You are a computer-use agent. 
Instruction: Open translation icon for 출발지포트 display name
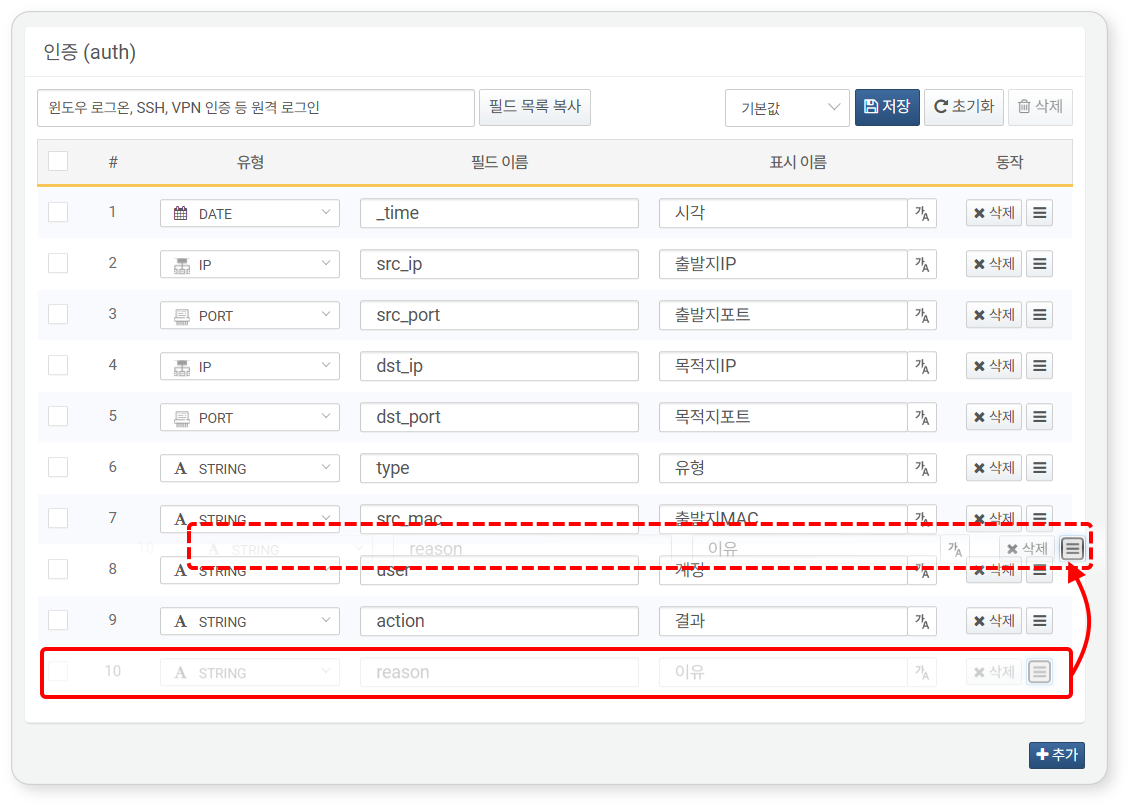[922, 315]
